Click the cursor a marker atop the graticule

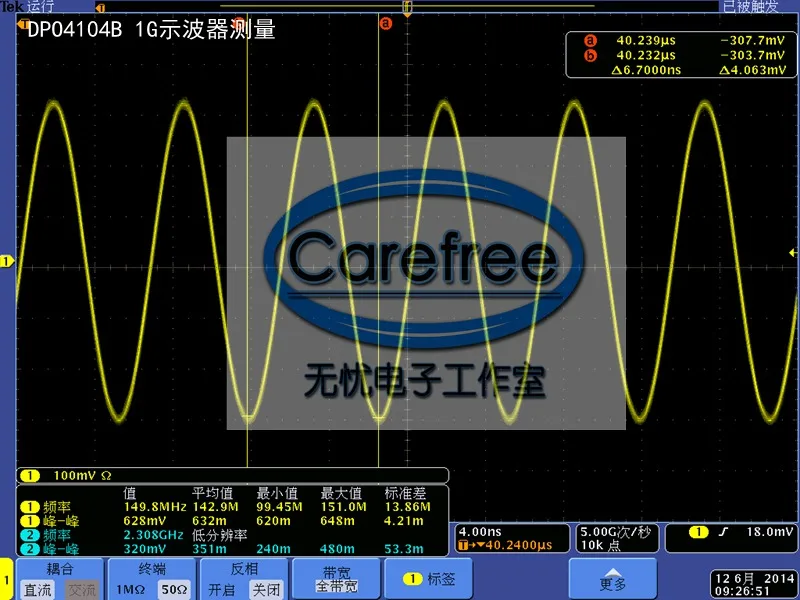click(386, 23)
